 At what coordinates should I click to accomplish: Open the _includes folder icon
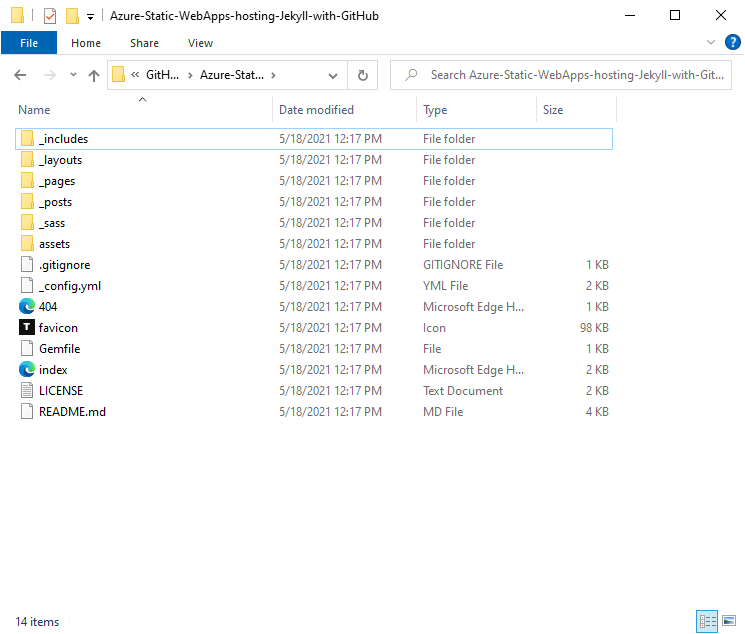[x=27, y=139]
